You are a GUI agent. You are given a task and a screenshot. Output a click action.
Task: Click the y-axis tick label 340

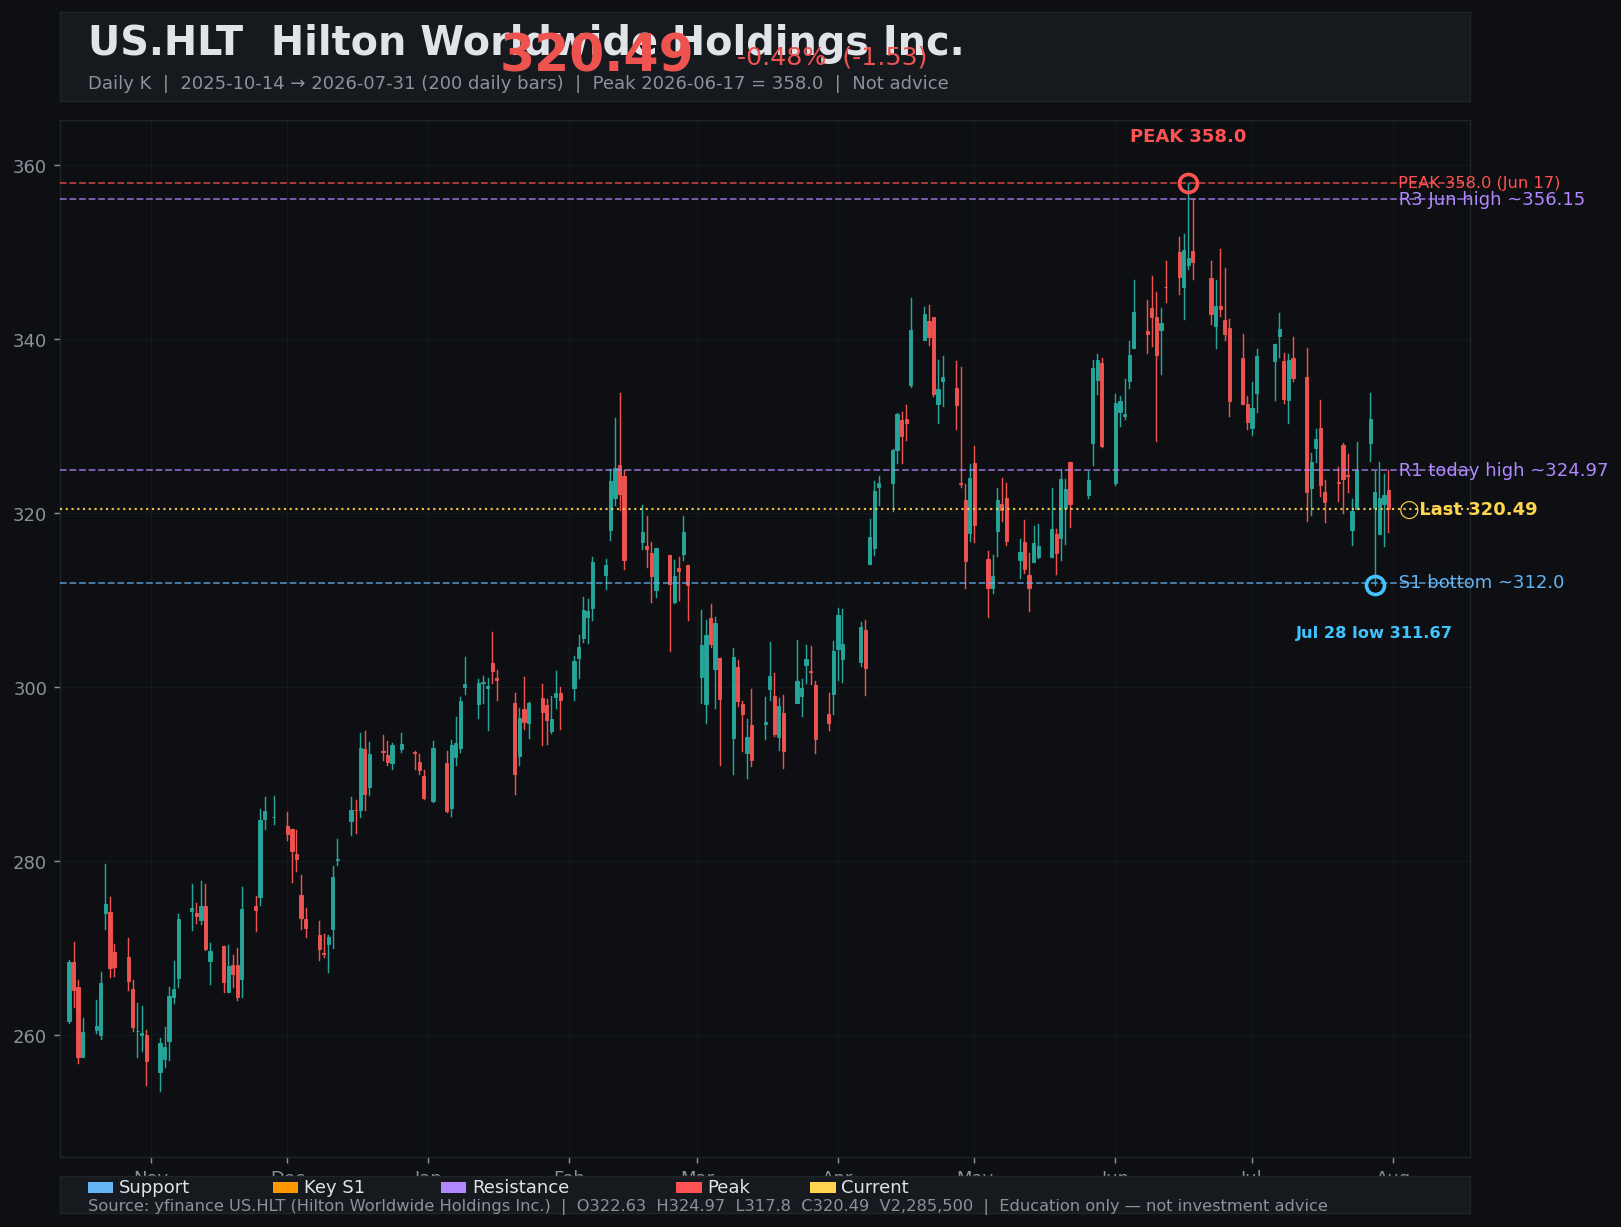pyautogui.click(x=32, y=340)
